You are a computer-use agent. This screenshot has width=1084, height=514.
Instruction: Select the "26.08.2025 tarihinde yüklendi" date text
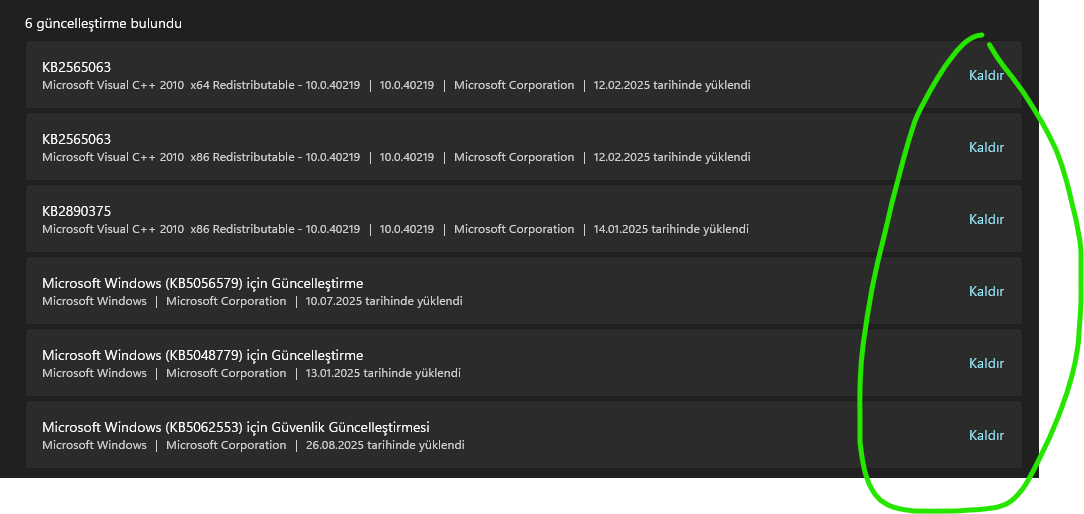[x=385, y=445]
